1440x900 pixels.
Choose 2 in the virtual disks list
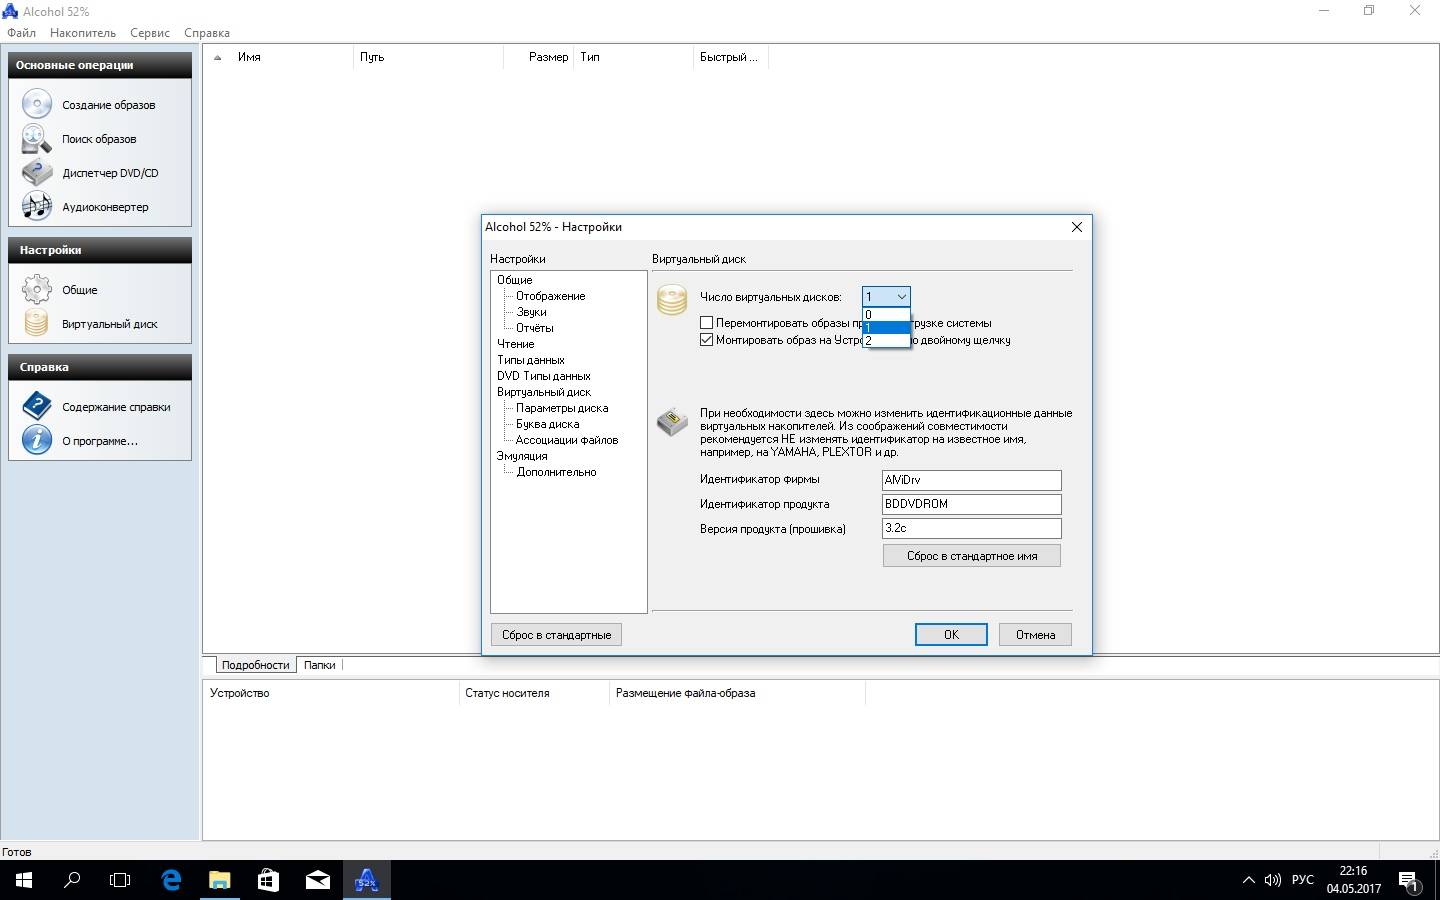(886, 340)
